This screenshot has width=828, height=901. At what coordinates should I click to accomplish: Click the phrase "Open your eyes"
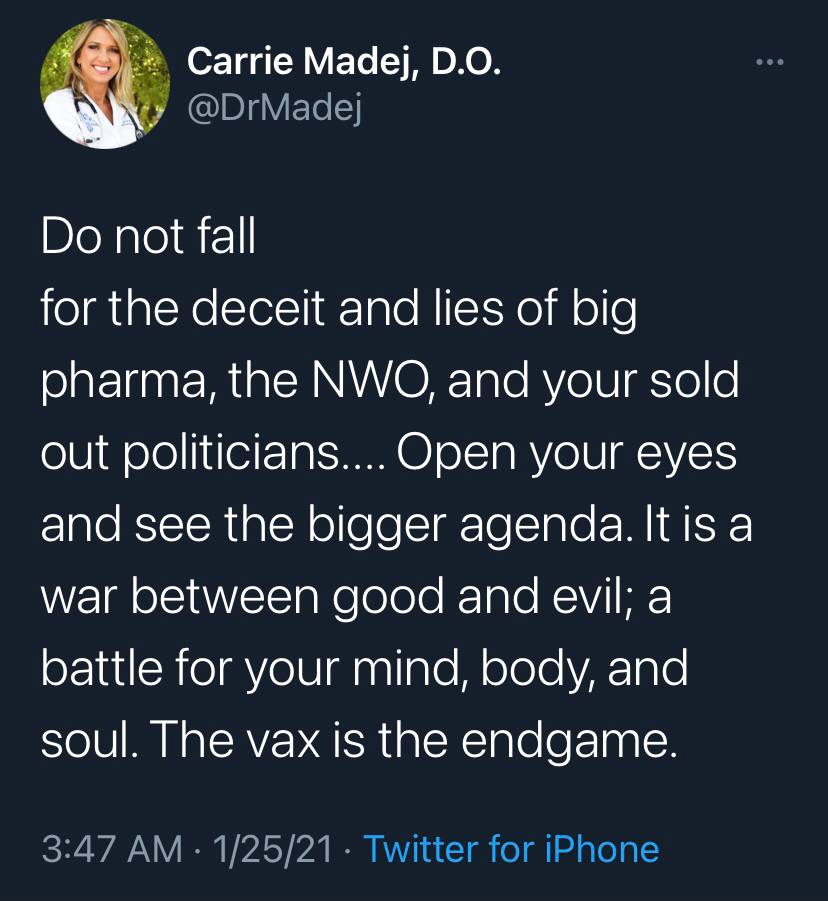click(566, 455)
